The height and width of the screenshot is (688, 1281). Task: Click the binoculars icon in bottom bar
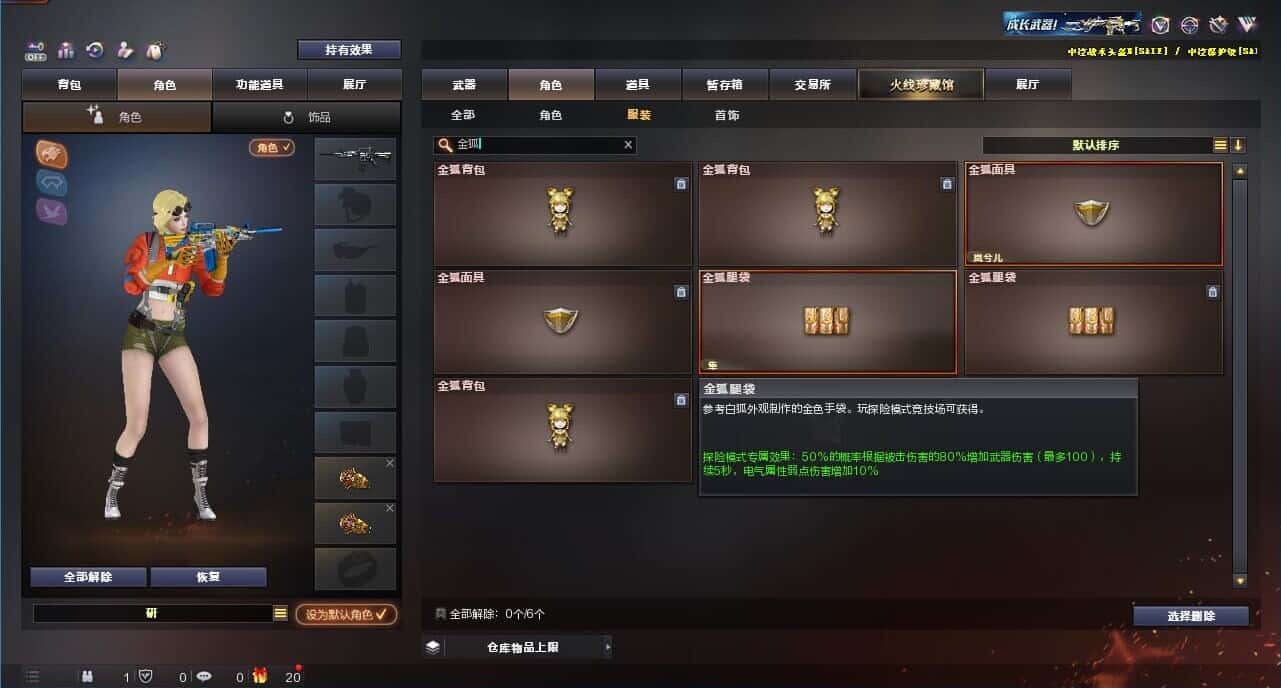[88, 677]
